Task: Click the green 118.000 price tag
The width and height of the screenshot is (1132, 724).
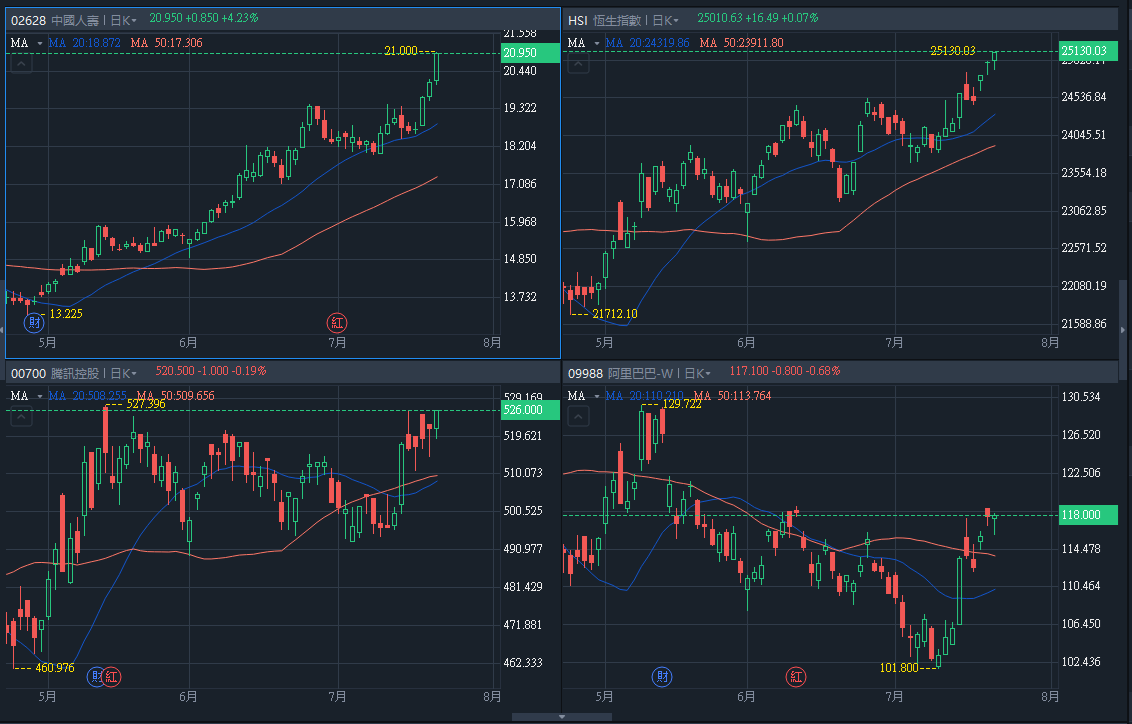Action: coord(1088,515)
